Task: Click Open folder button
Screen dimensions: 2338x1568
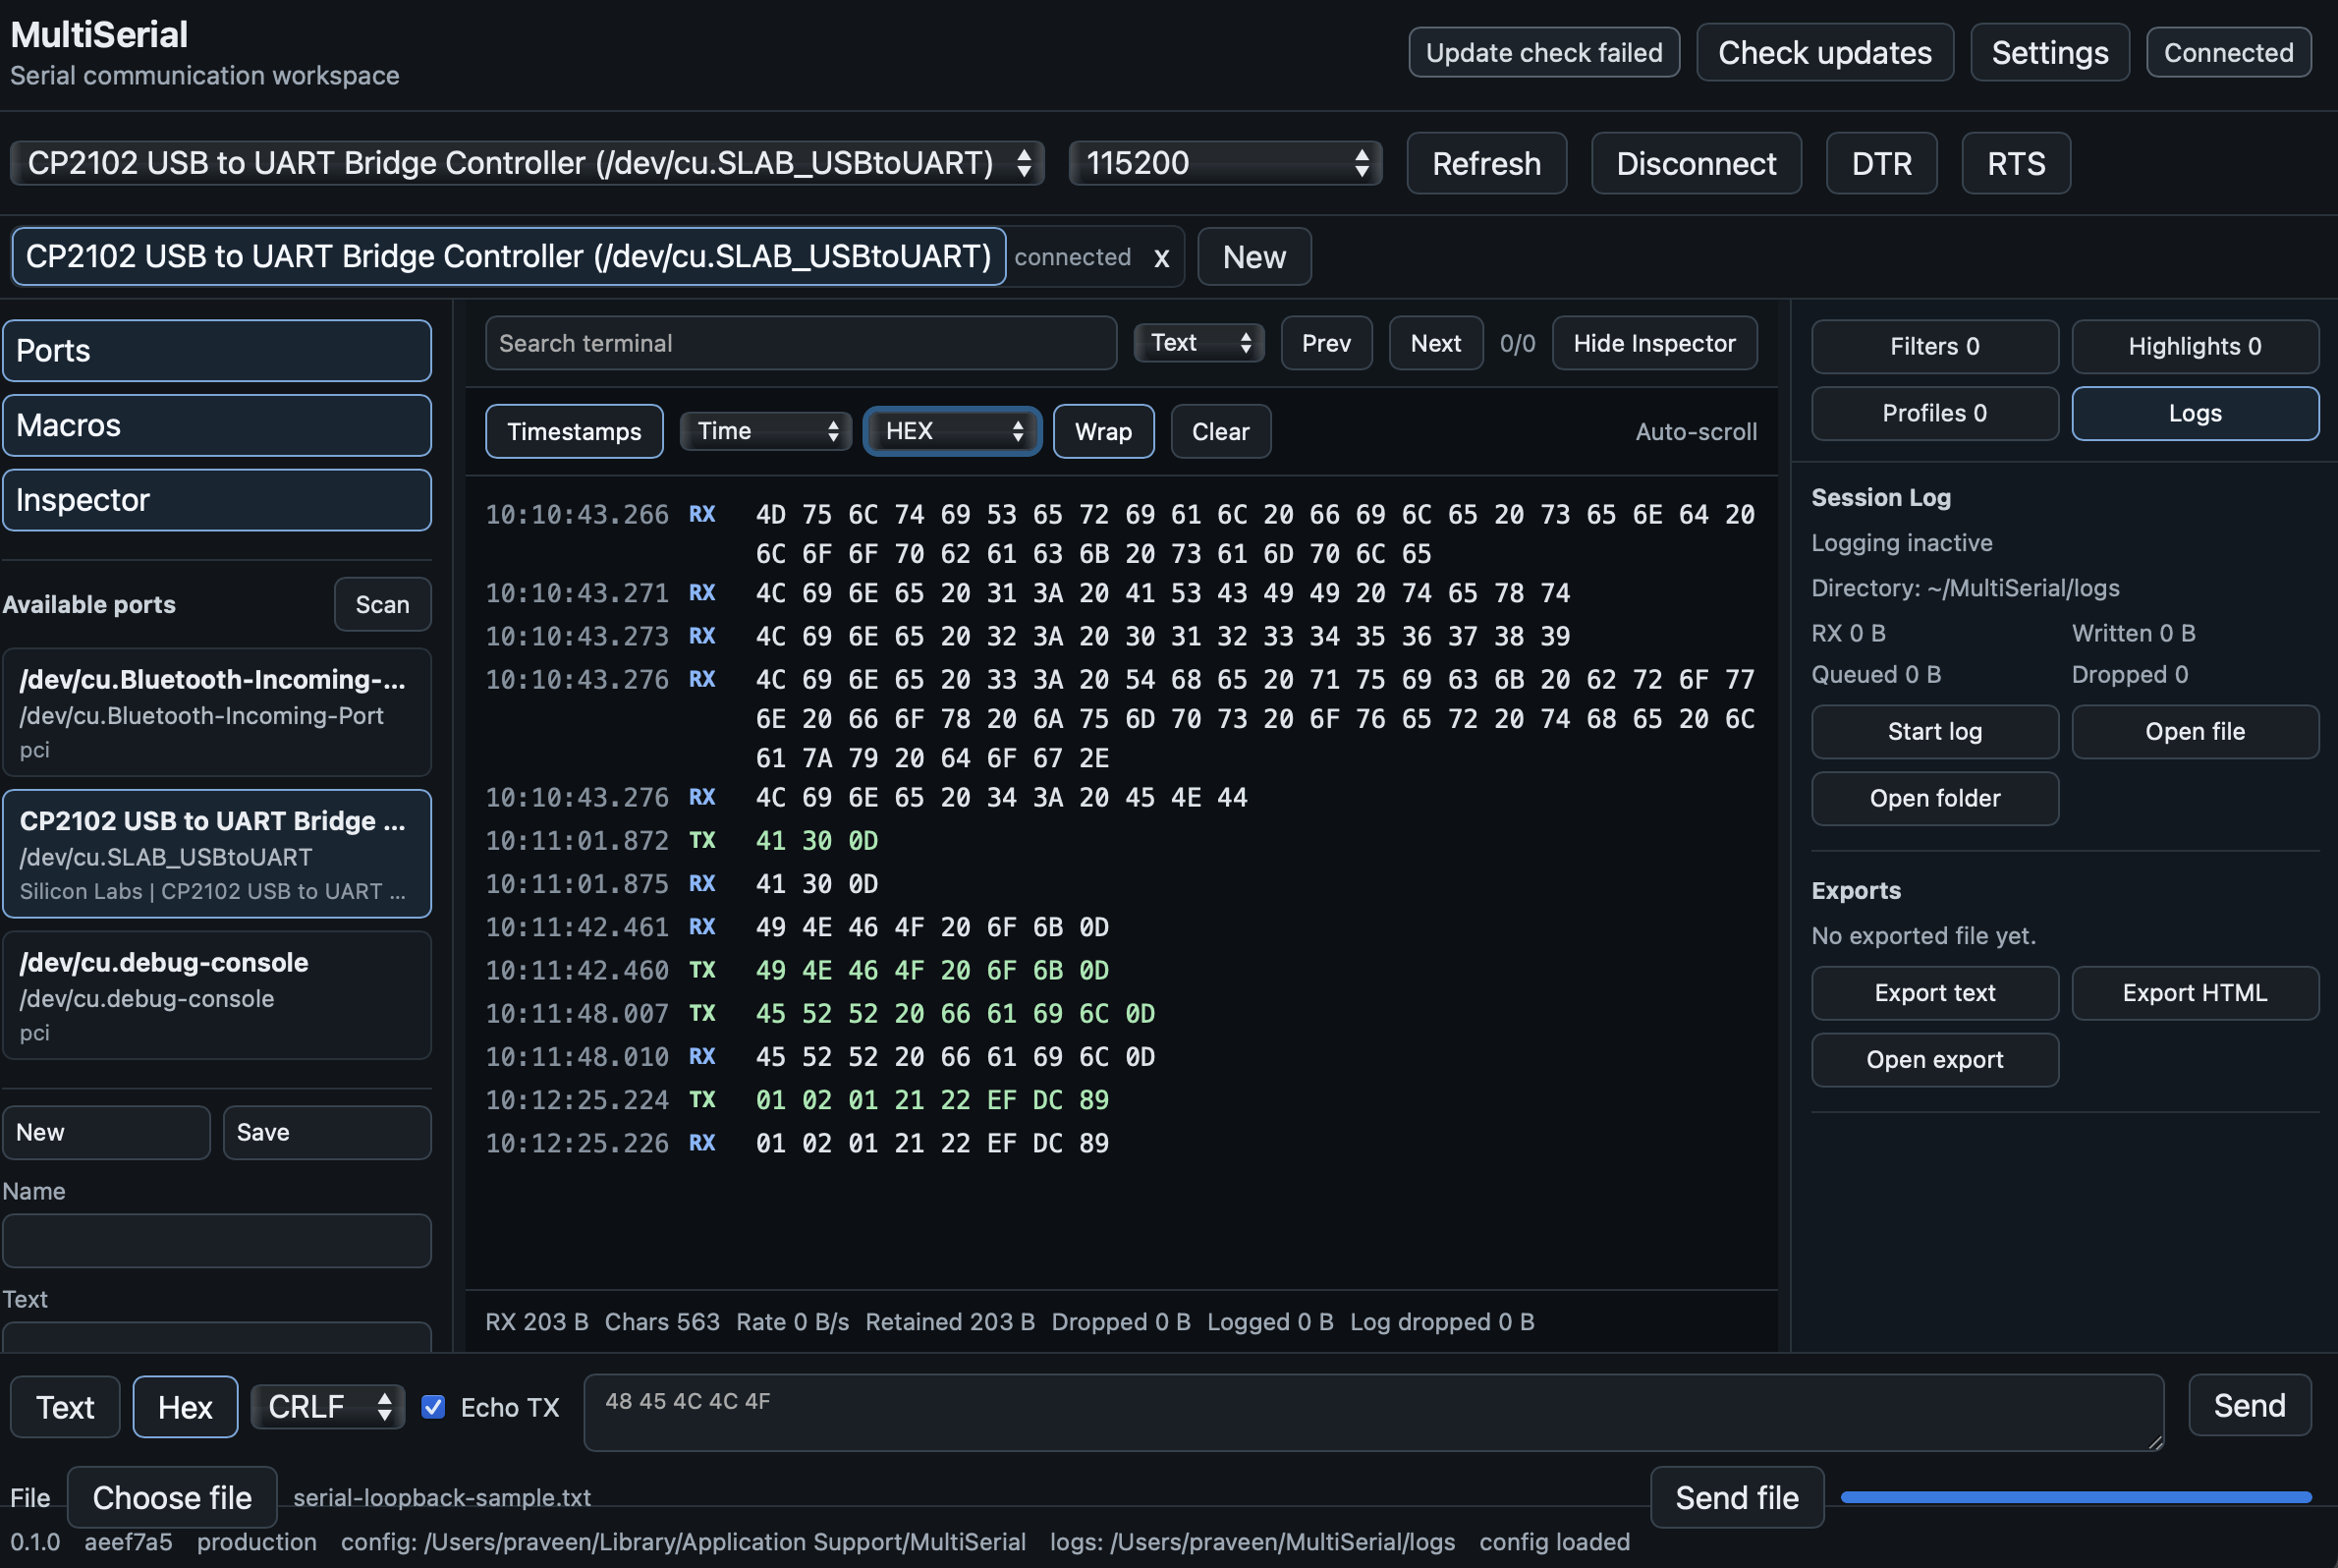Action: click(x=1934, y=798)
